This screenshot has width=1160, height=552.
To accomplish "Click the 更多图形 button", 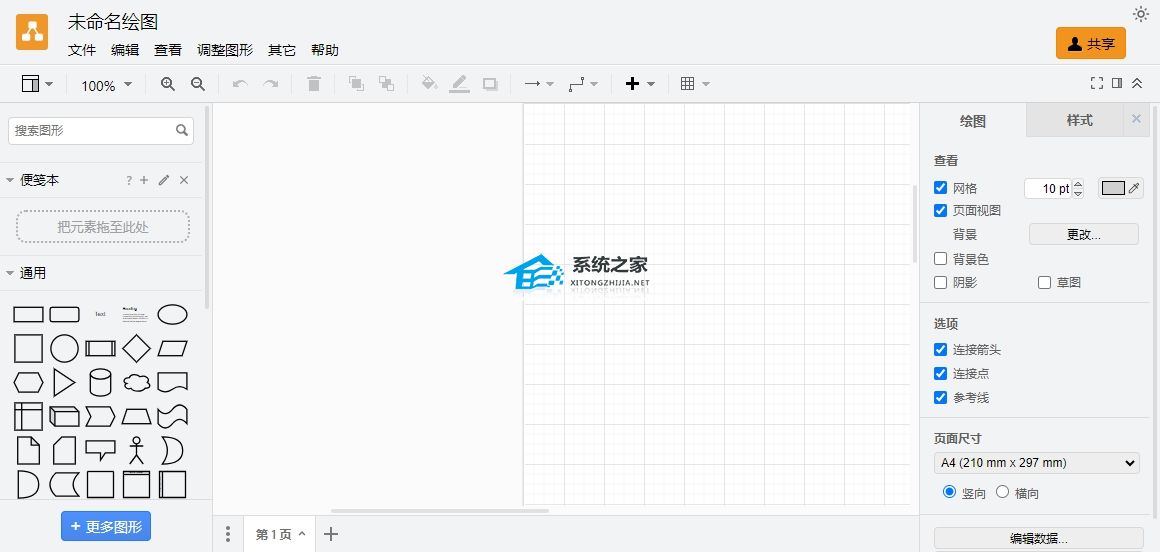I will coord(106,527).
